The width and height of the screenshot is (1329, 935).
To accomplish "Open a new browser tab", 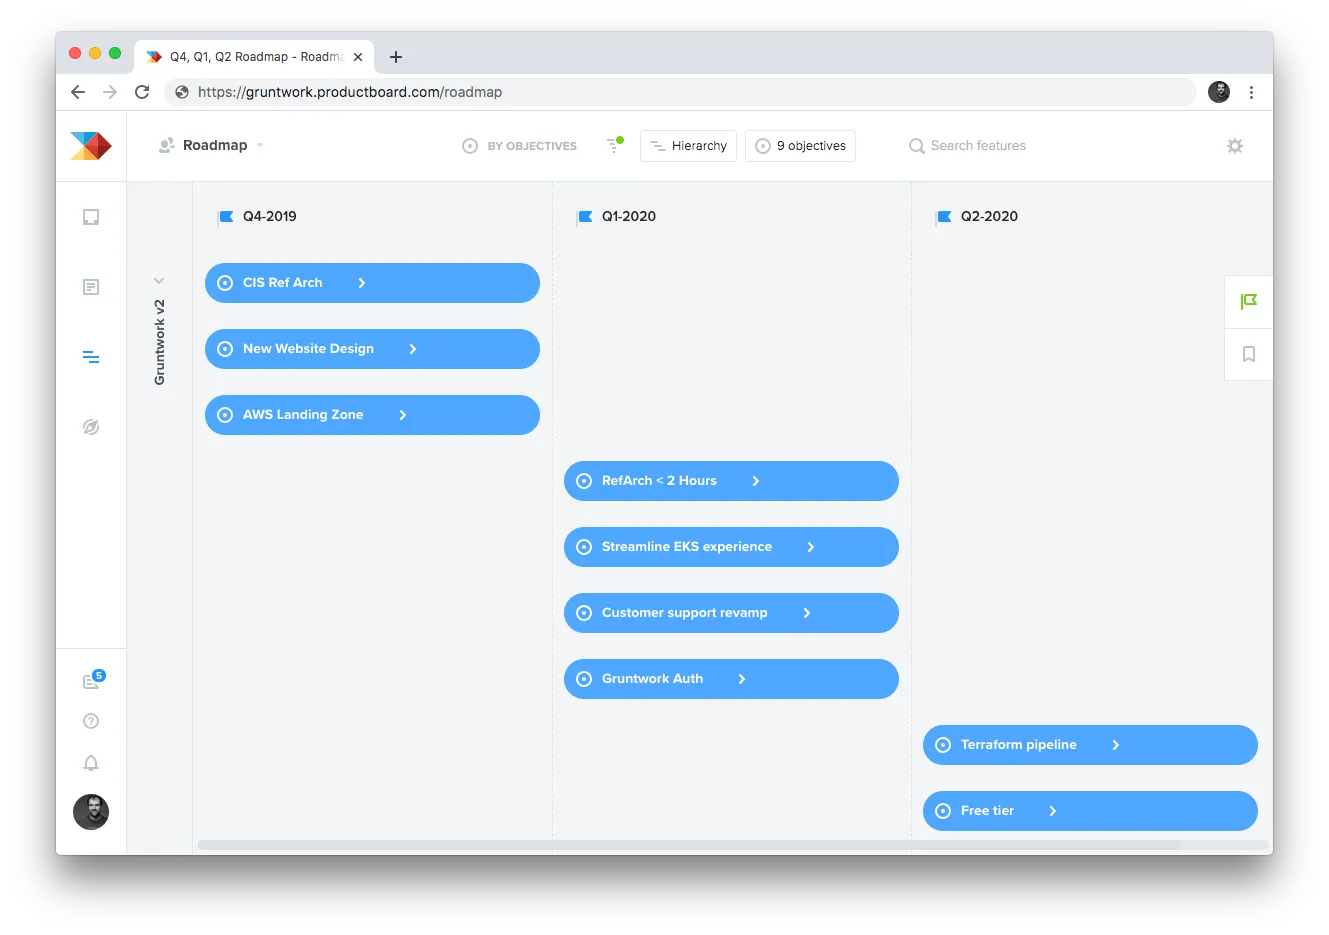I will (396, 57).
